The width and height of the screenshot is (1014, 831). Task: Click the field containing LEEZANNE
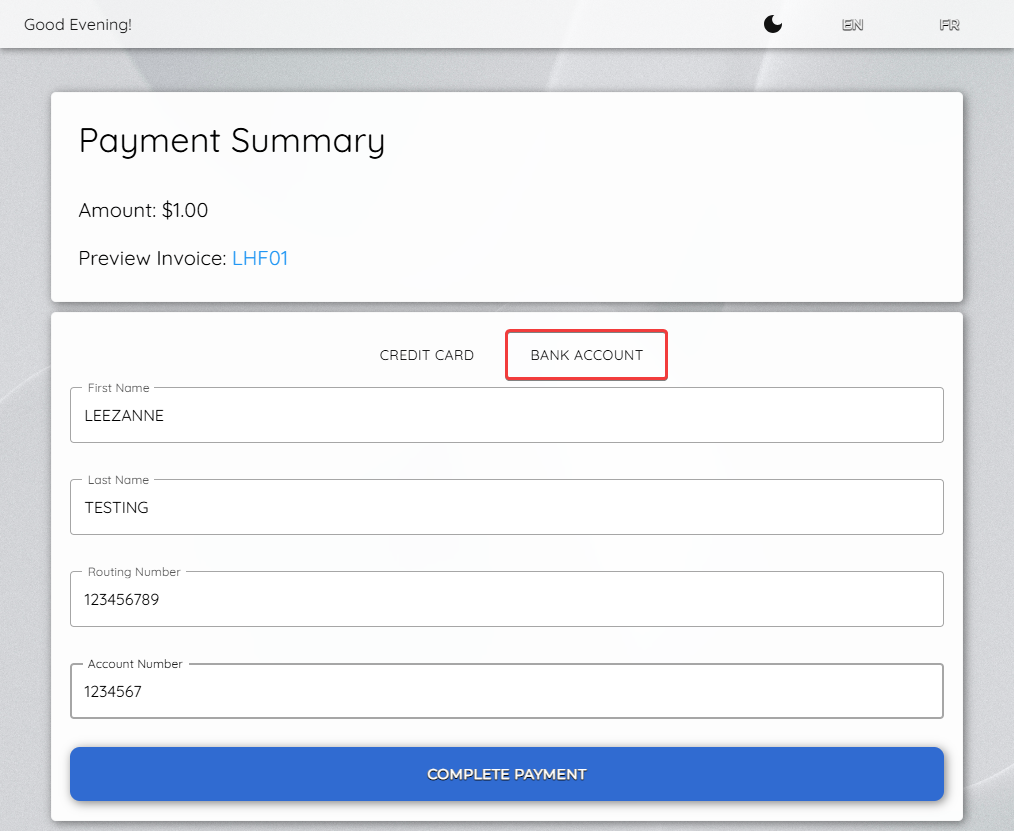(x=506, y=416)
